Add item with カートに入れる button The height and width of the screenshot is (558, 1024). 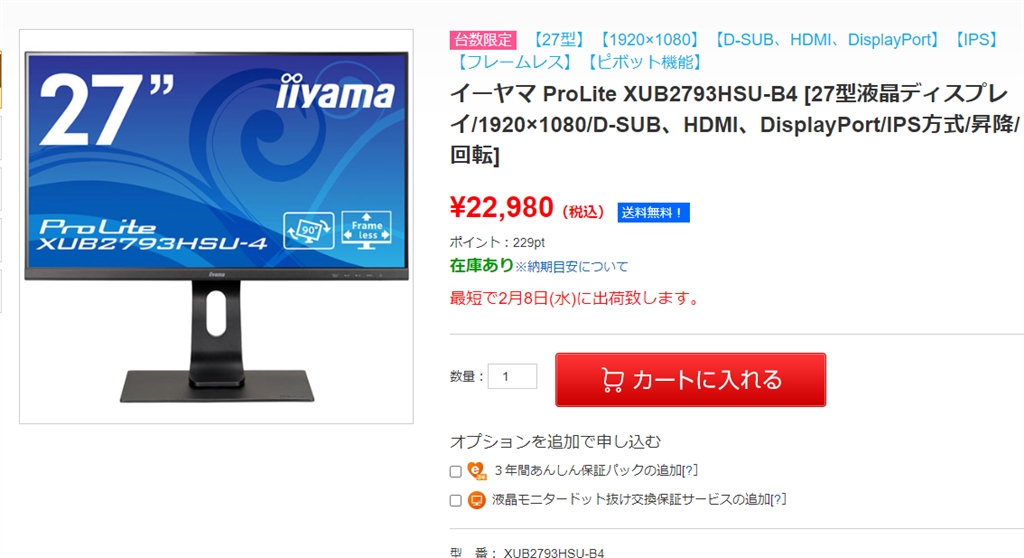coord(690,380)
